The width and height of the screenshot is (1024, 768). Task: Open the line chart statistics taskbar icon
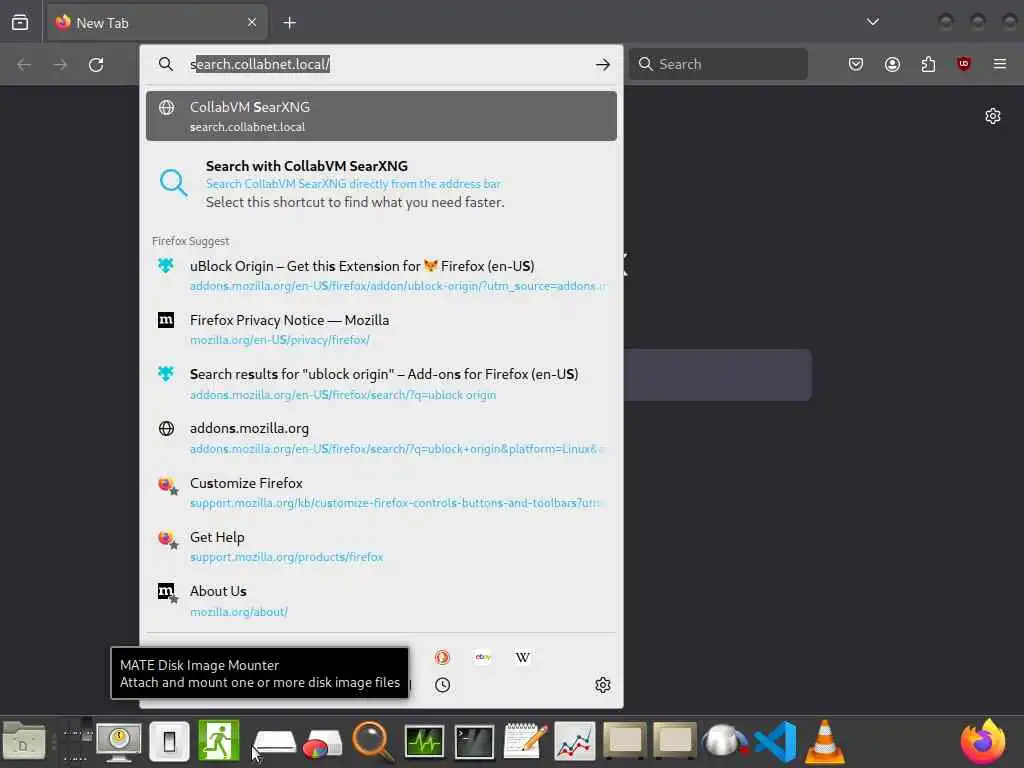tap(575, 741)
